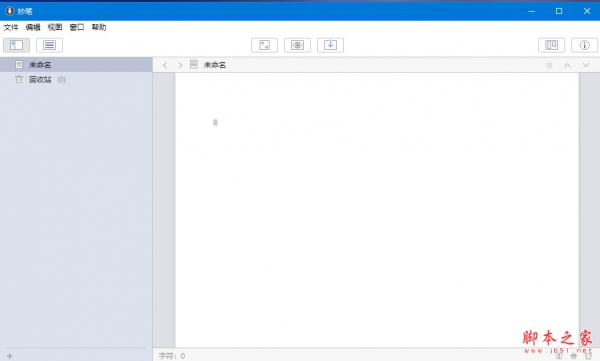Toggle the document list panel button
The width and height of the screenshot is (600, 361).
[49, 45]
